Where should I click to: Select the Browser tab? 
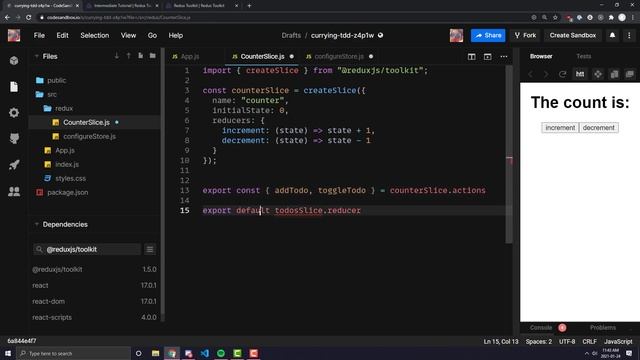541,56
